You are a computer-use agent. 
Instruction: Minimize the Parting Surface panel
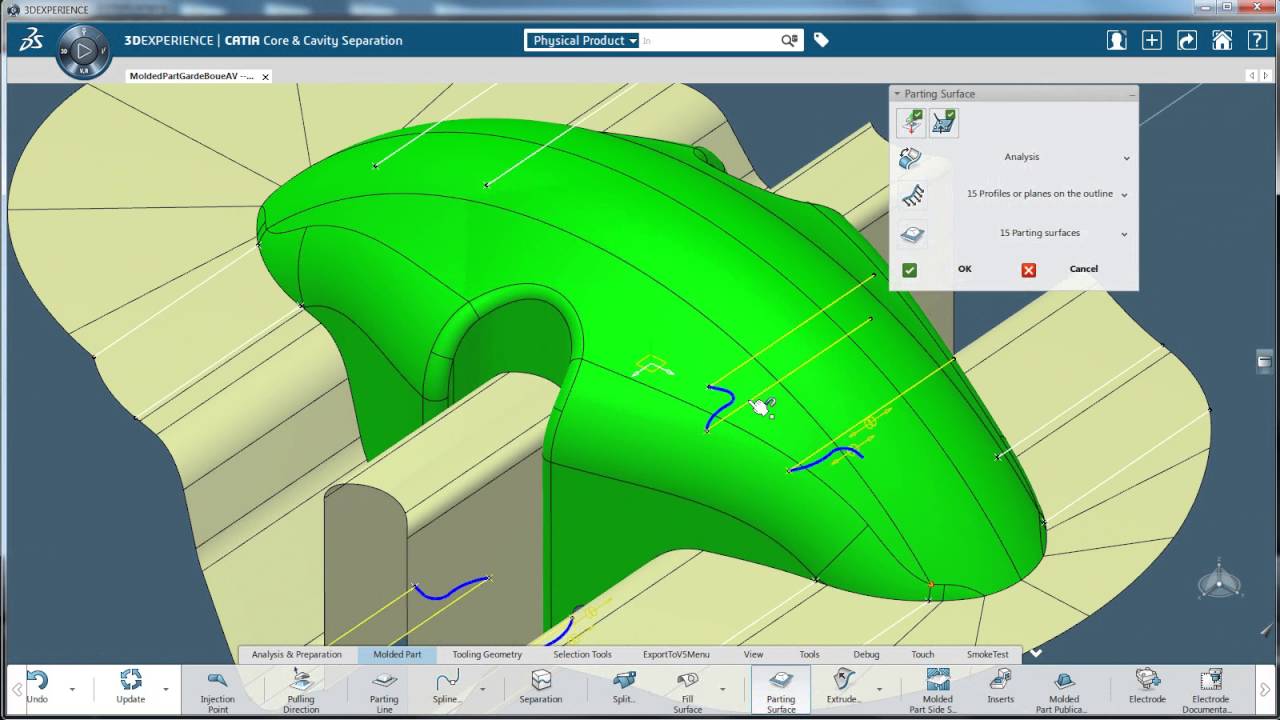click(1132, 94)
